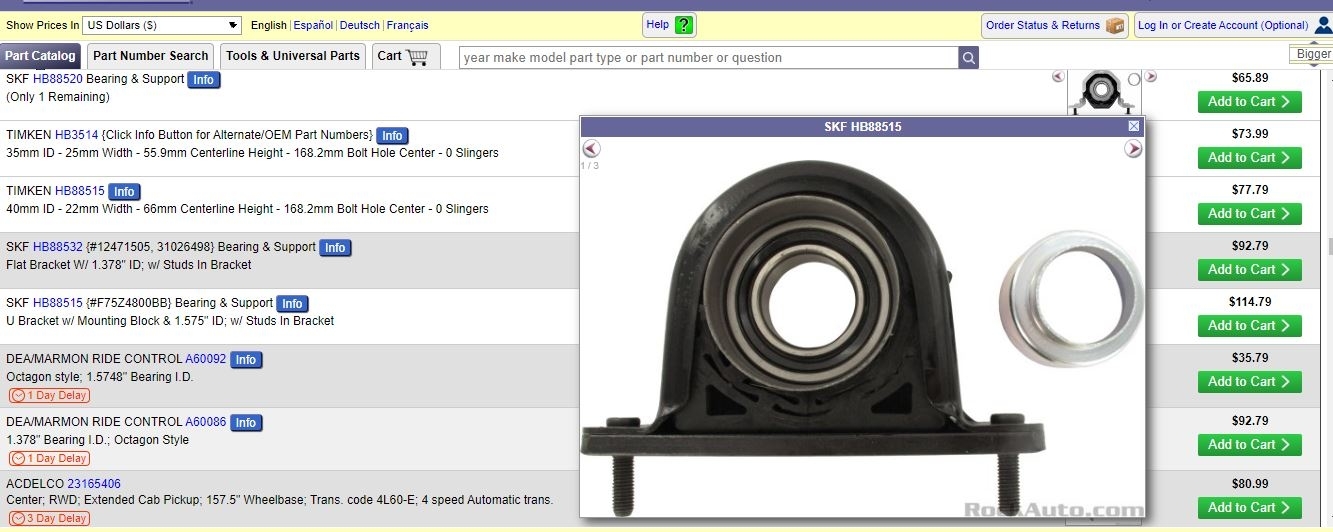Open TIMKEN part number link HB88515
The height and width of the screenshot is (532, 1333).
coord(80,191)
